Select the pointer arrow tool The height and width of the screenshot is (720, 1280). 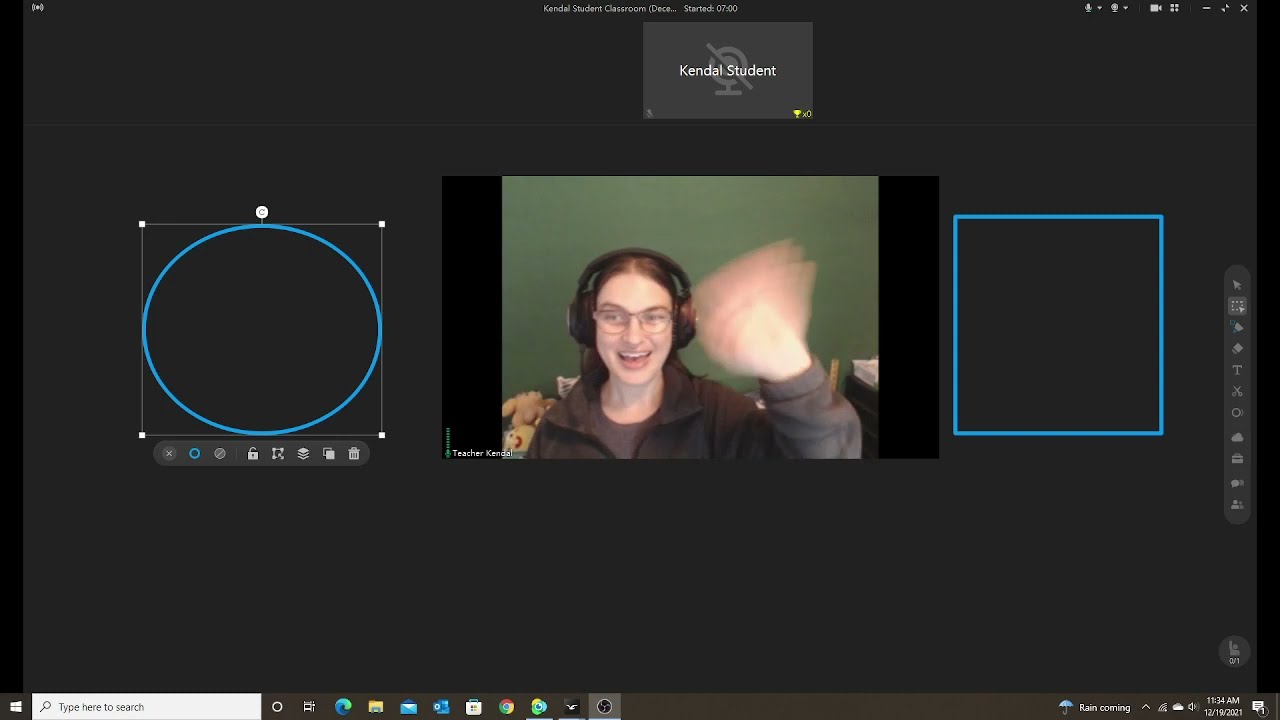pos(1237,285)
